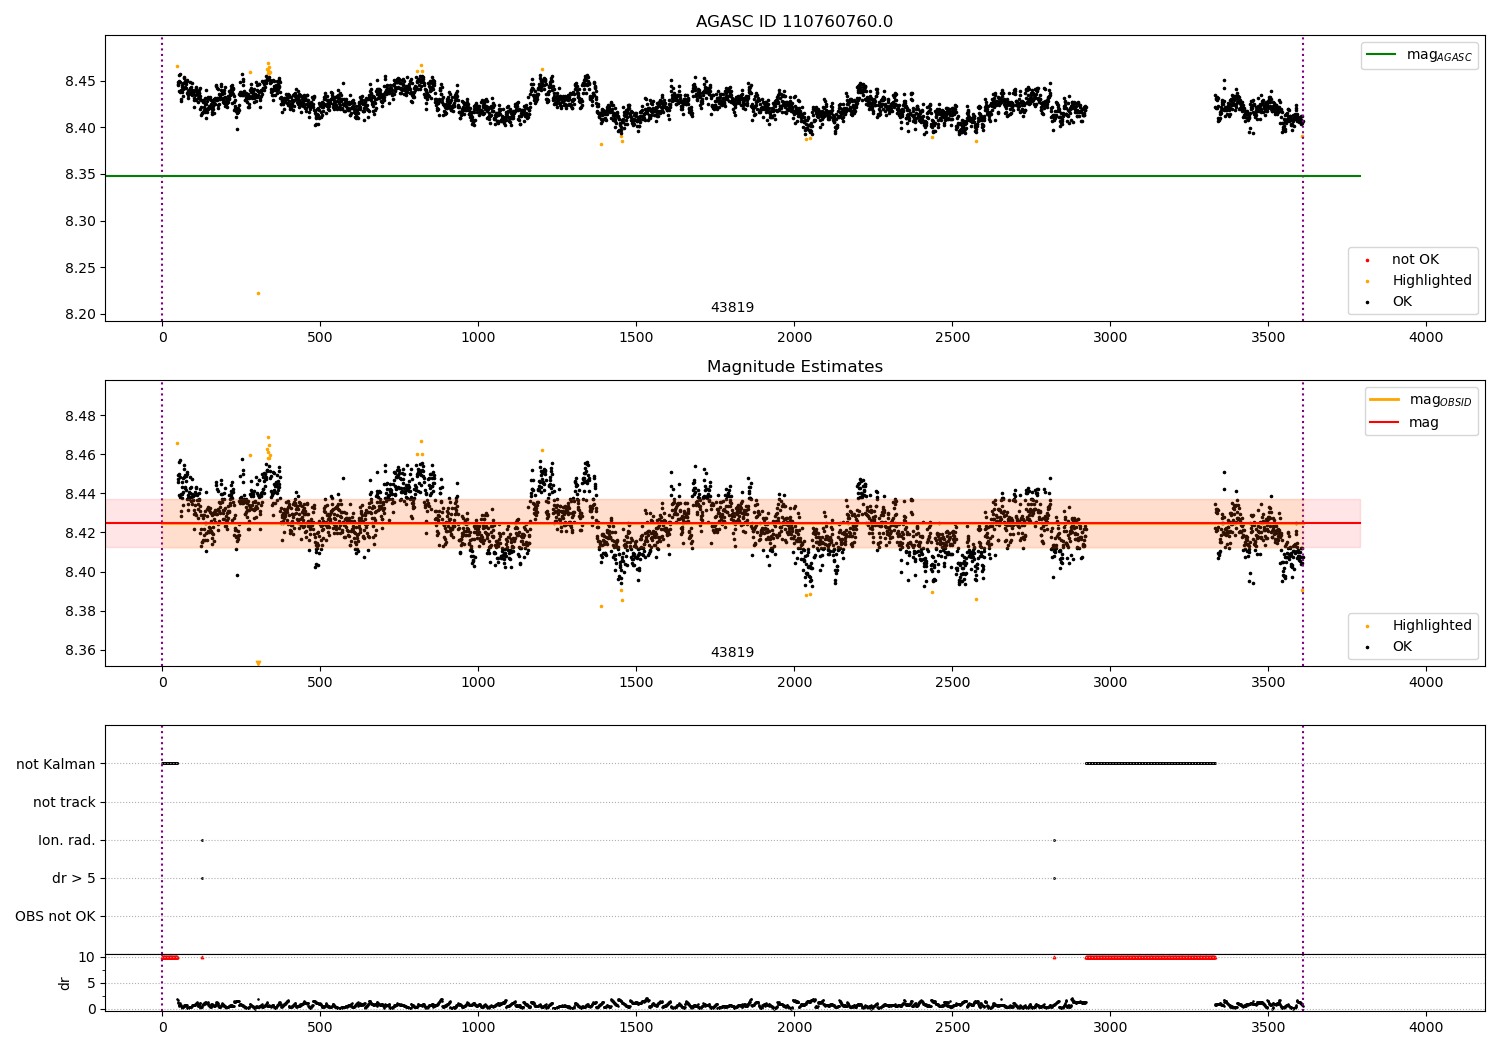Click the 8.44 y-axis tick label

81,494
